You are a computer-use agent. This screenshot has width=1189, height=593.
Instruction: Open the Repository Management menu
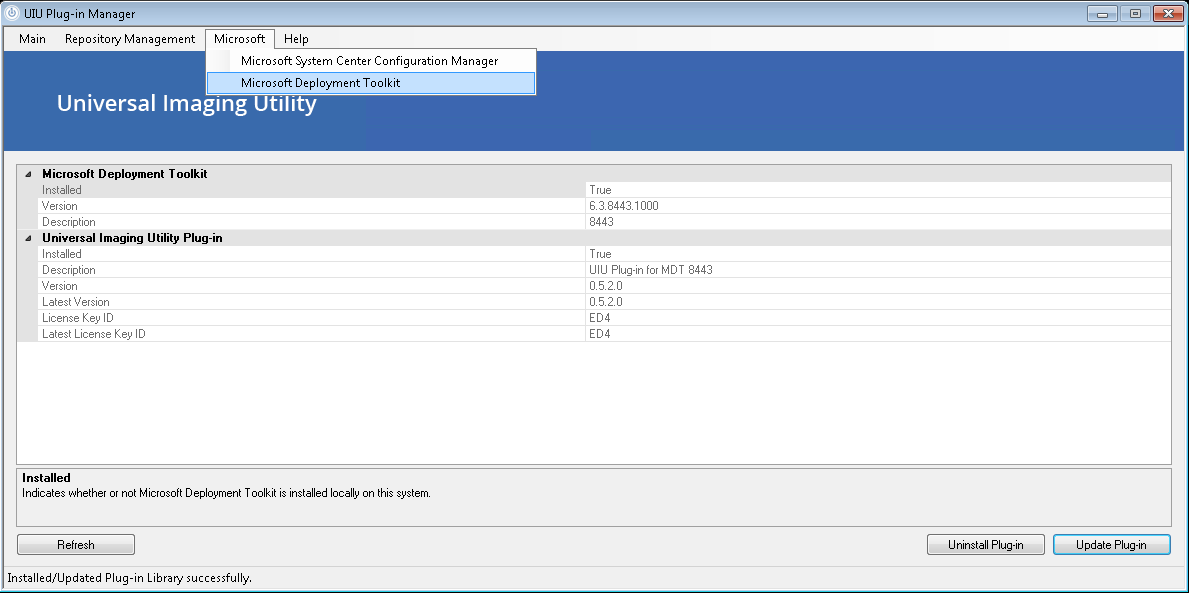point(130,39)
